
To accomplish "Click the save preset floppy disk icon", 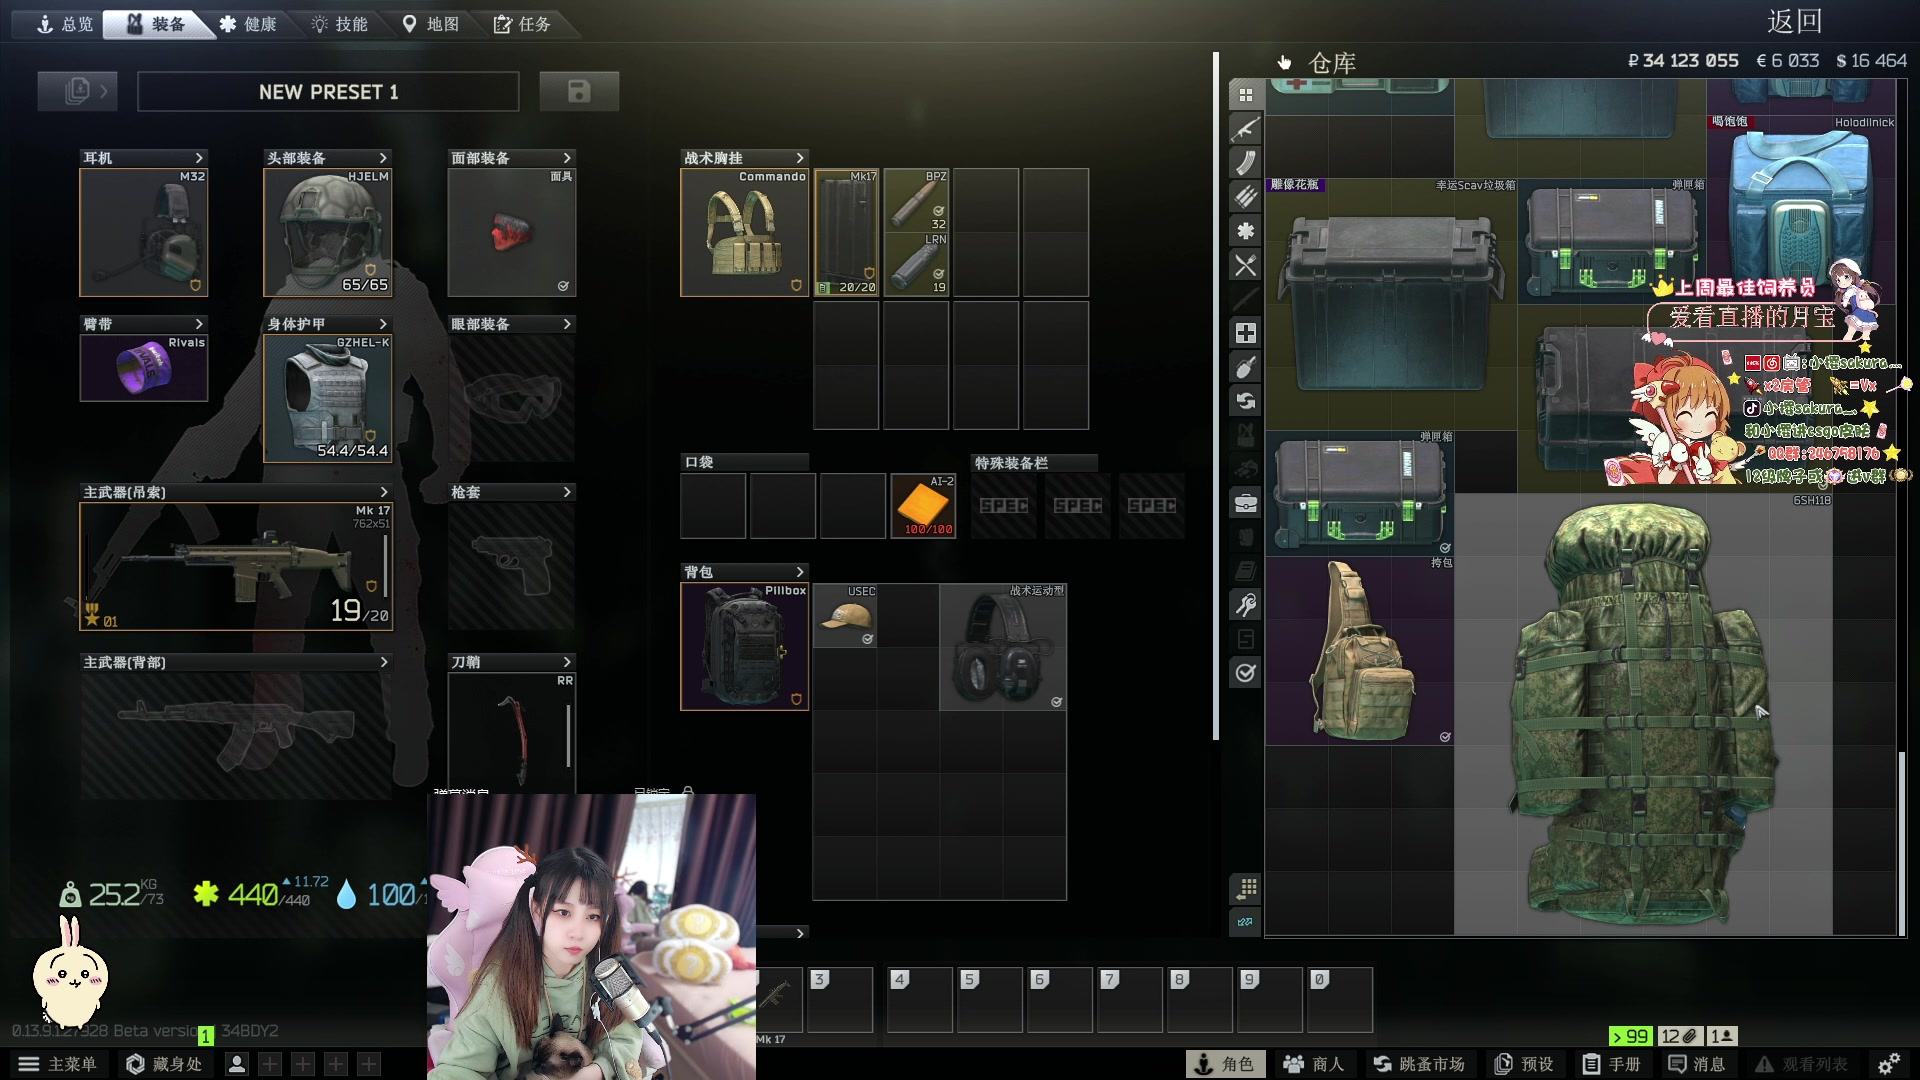I will point(579,91).
